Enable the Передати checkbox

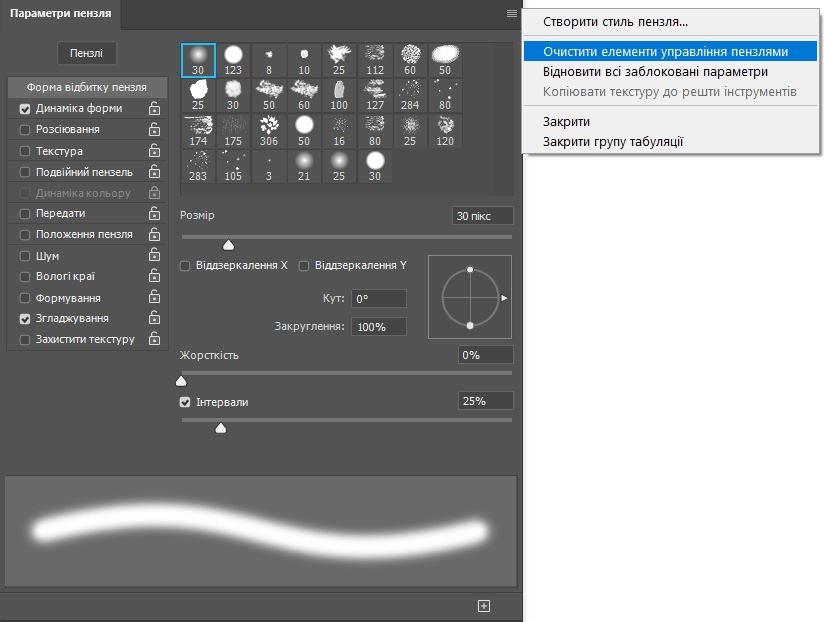point(25,214)
